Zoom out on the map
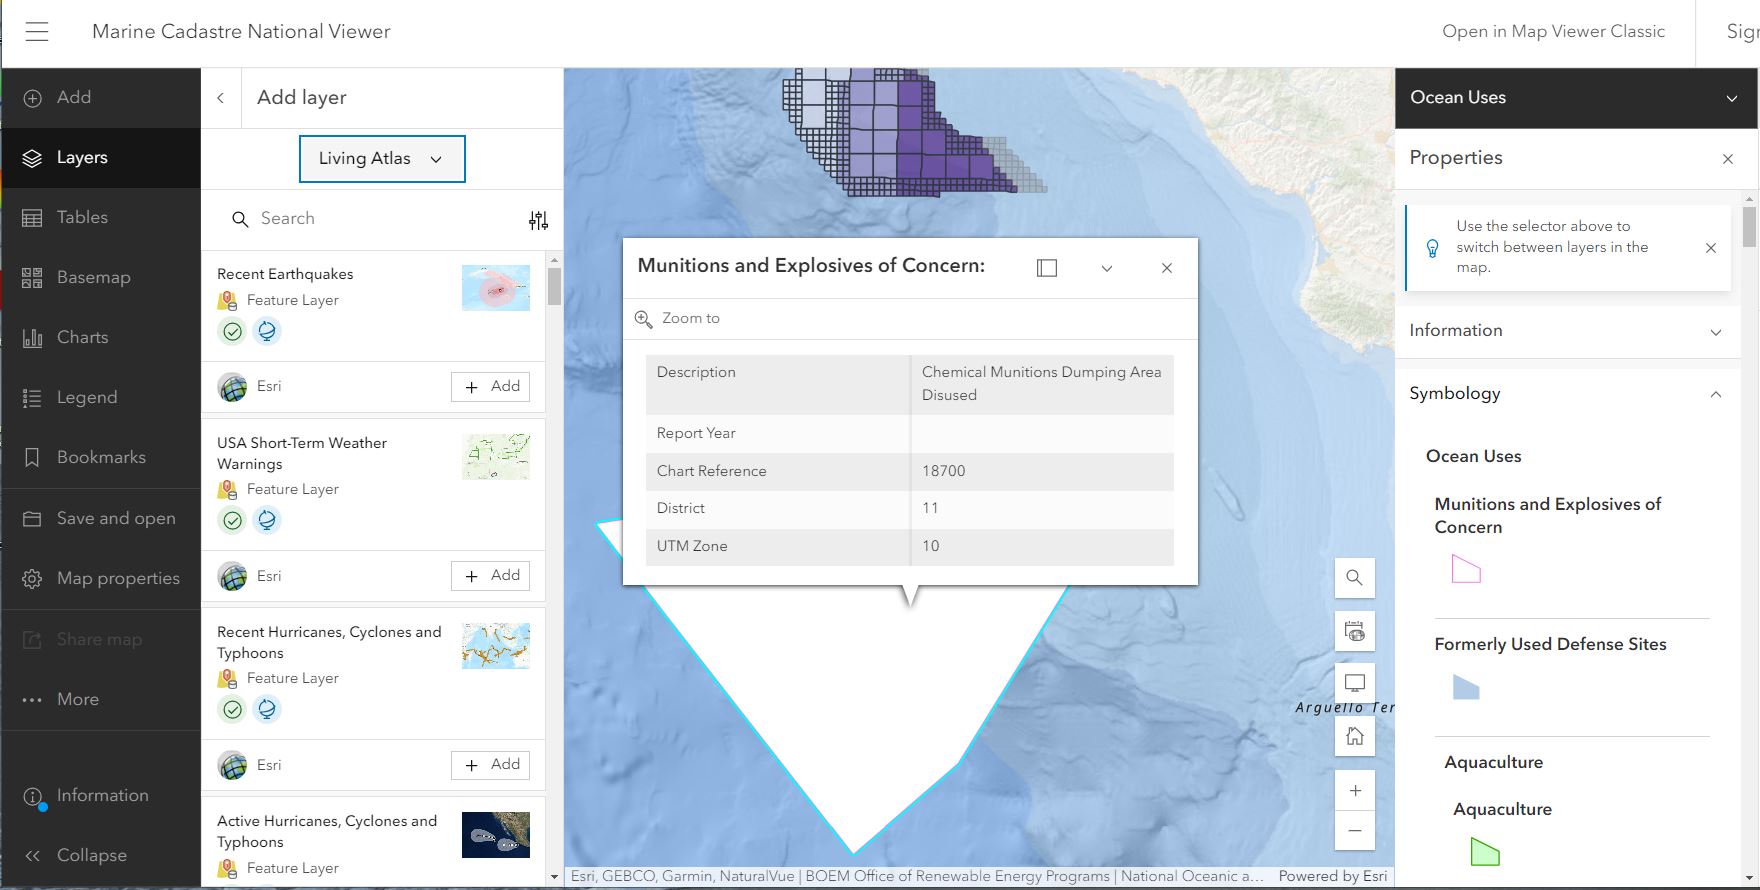Screen dimensions: 1760x890 tap(1354, 831)
